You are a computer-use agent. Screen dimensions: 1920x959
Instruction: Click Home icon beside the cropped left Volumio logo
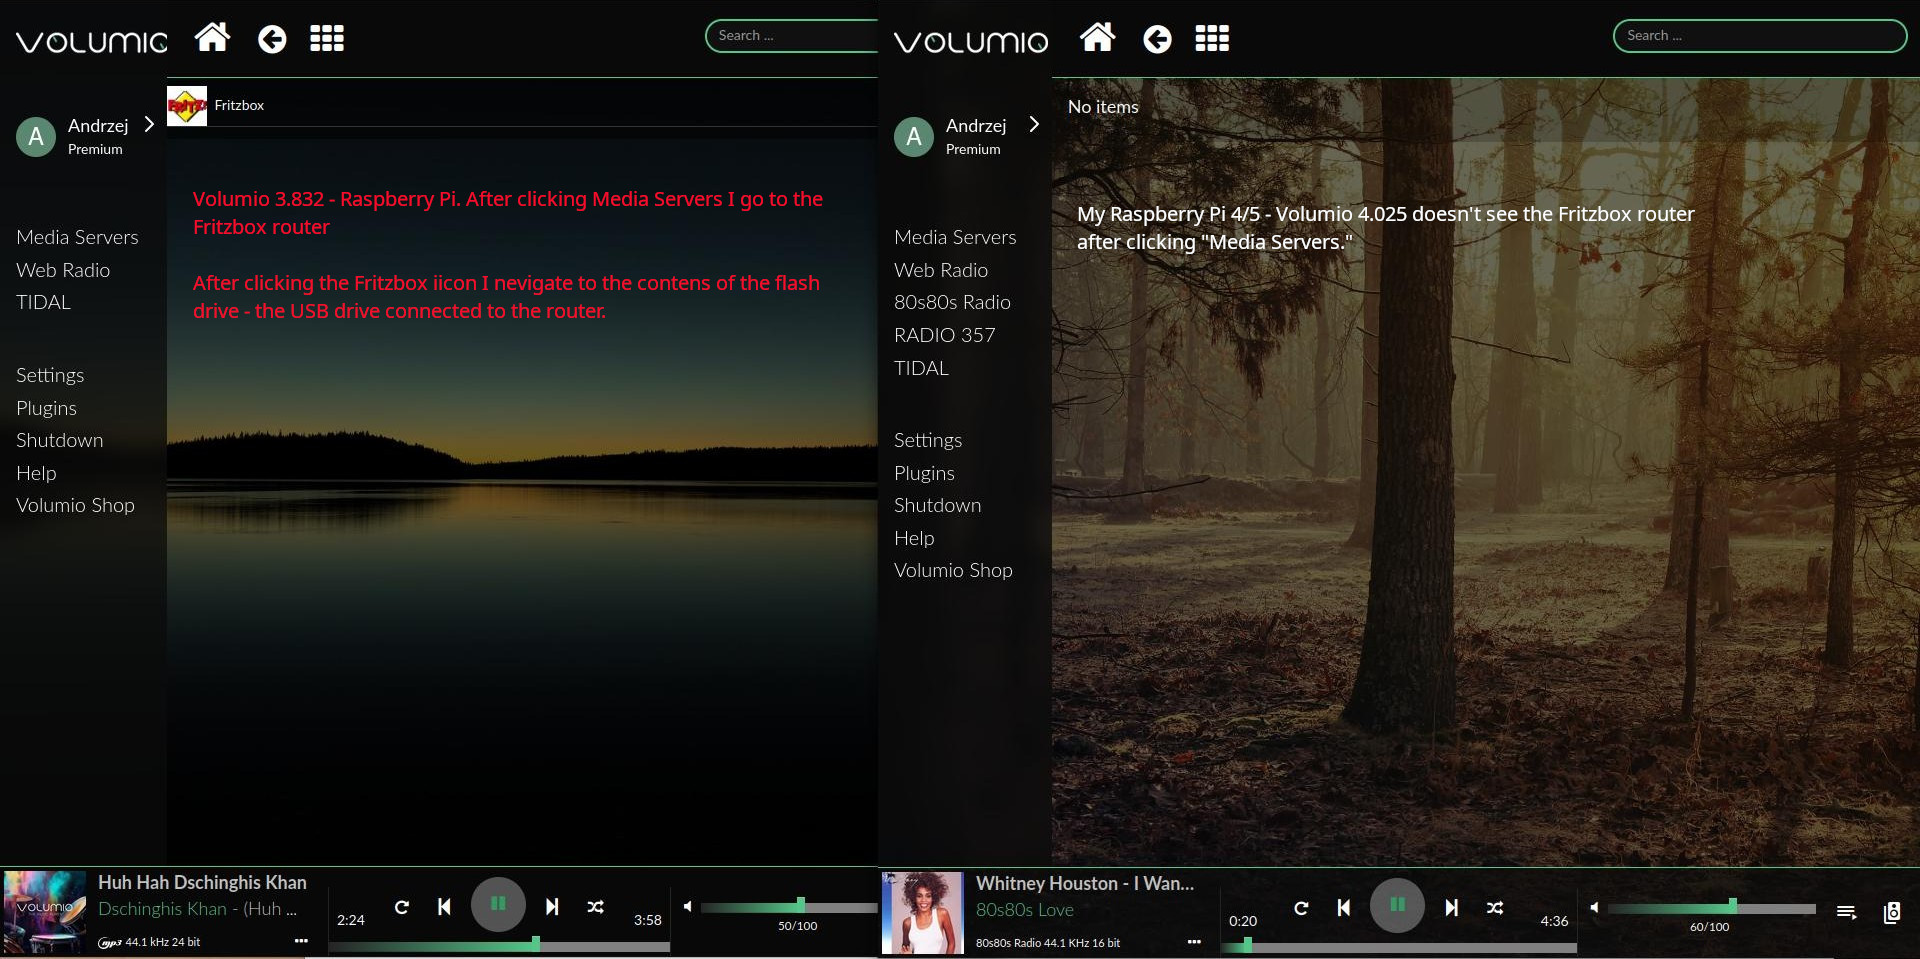pos(212,38)
